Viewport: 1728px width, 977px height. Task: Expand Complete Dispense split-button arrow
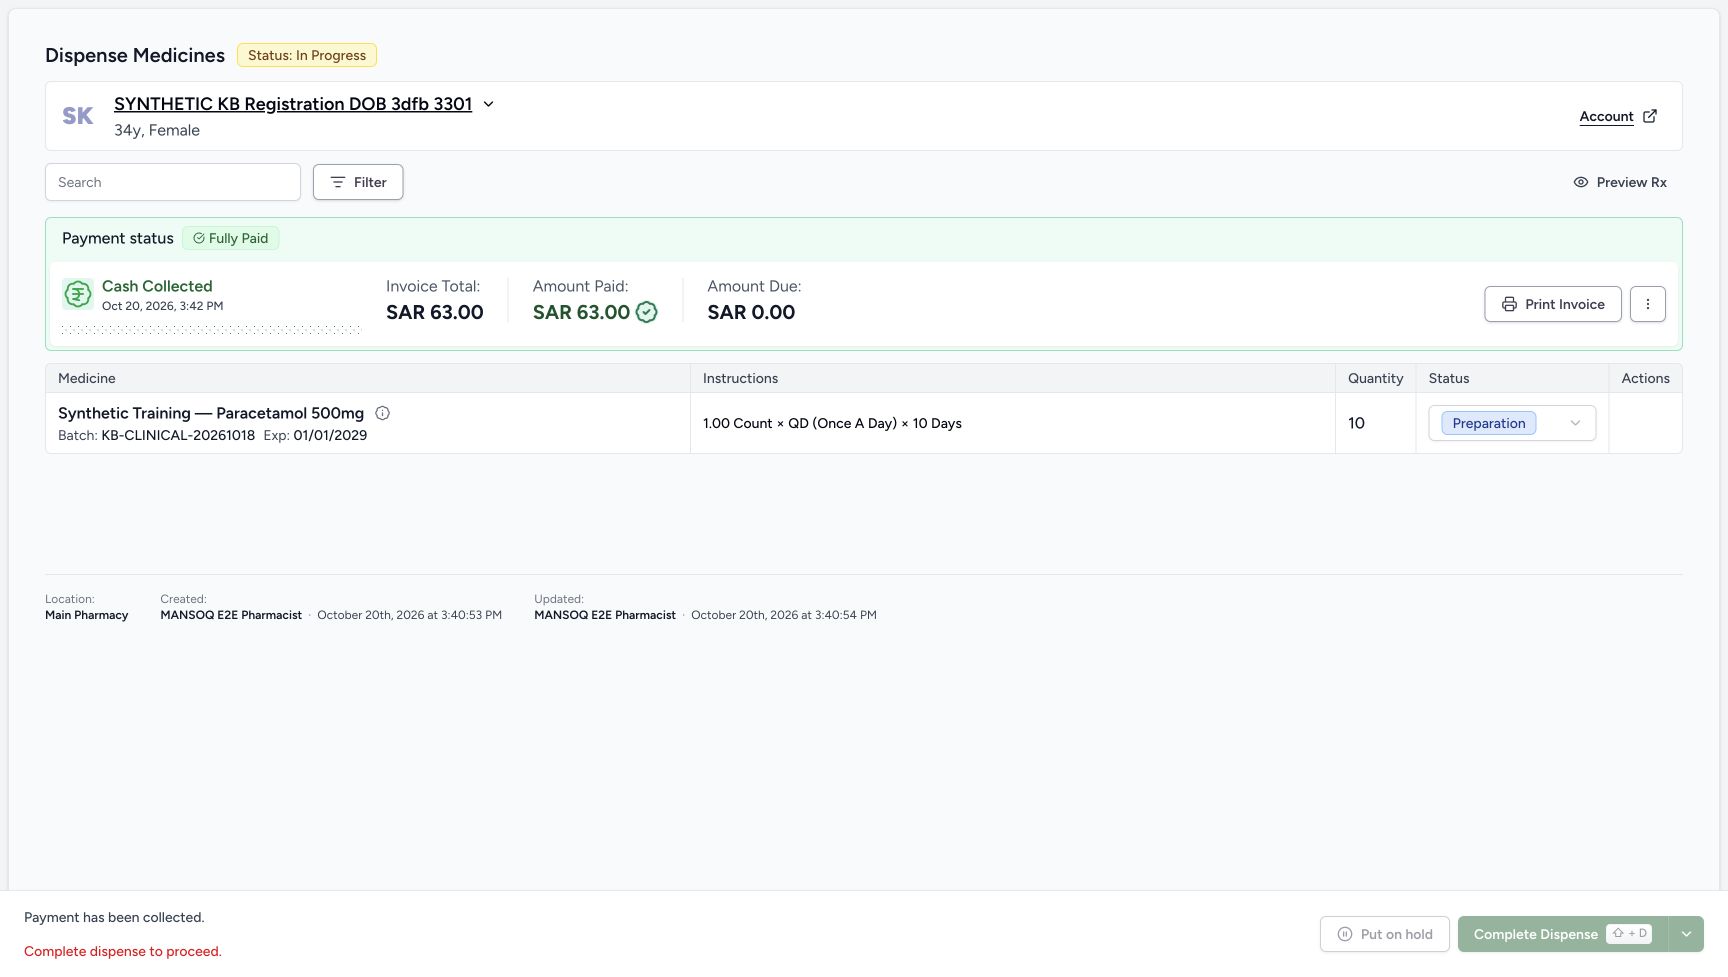tap(1686, 934)
